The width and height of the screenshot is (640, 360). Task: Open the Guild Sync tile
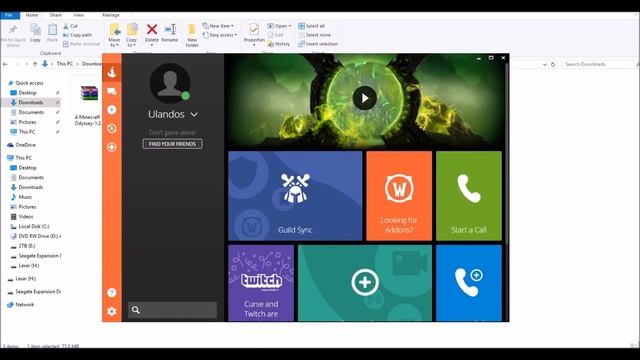[295, 196]
